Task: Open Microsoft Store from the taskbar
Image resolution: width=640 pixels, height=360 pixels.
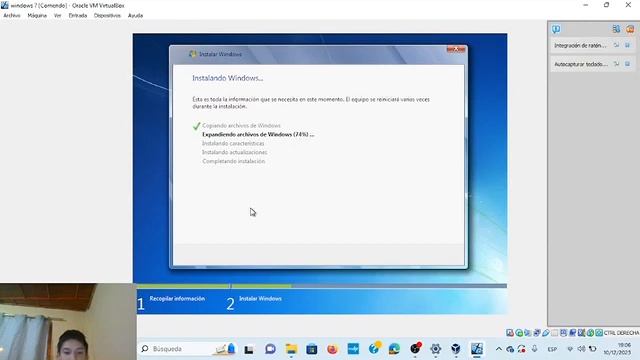Action: point(311,349)
